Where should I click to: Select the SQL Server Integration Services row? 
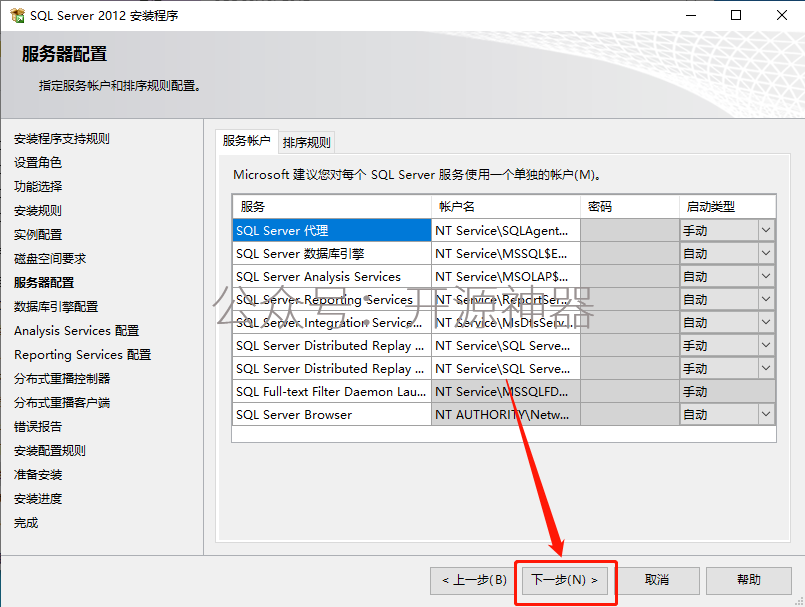[332, 323]
